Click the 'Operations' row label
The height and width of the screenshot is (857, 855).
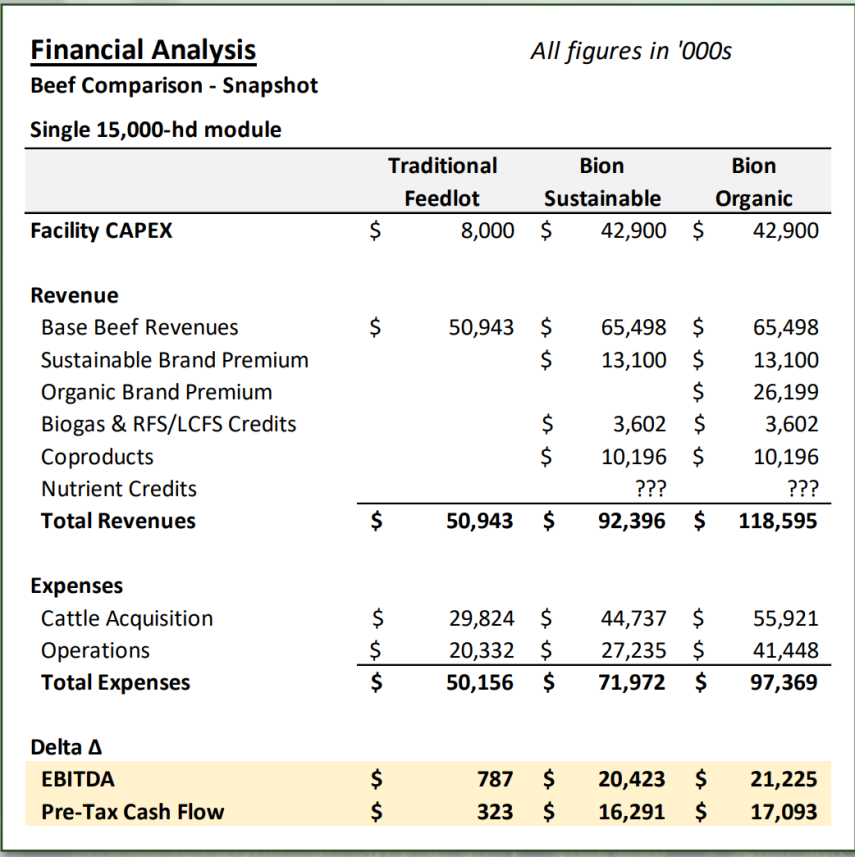tap(95, 651)
